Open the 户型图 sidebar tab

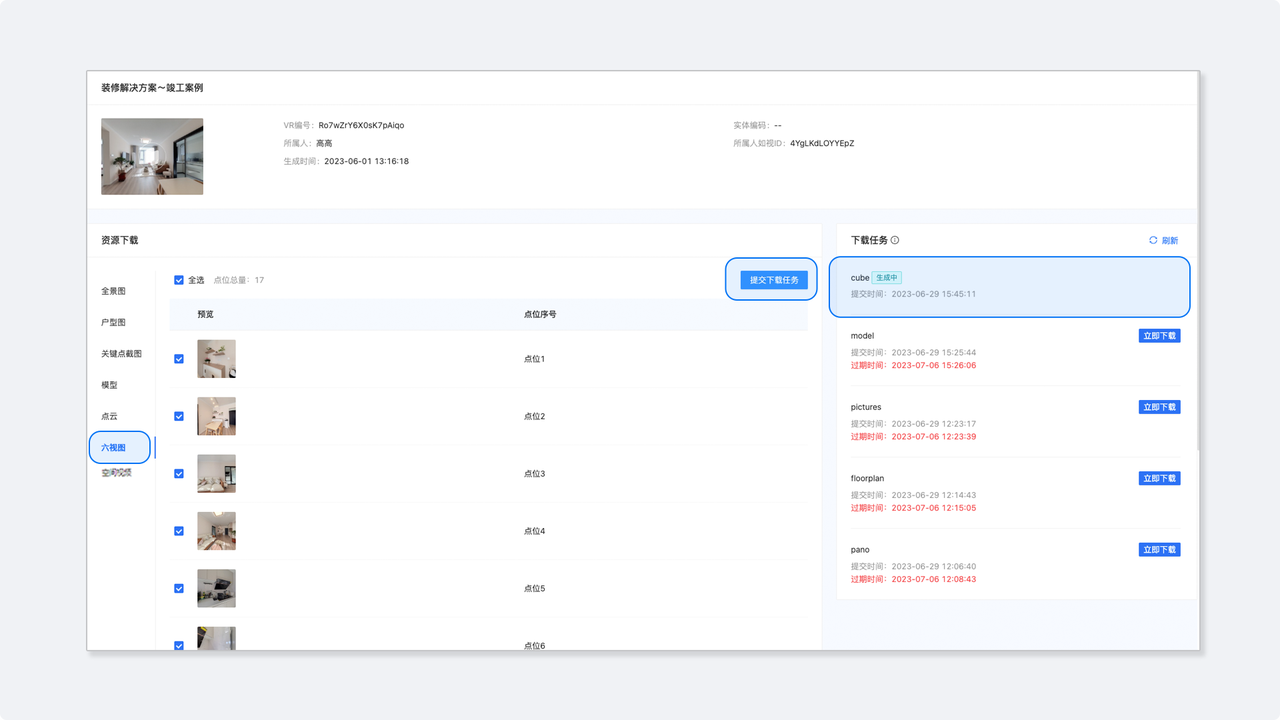pos(113,323)
